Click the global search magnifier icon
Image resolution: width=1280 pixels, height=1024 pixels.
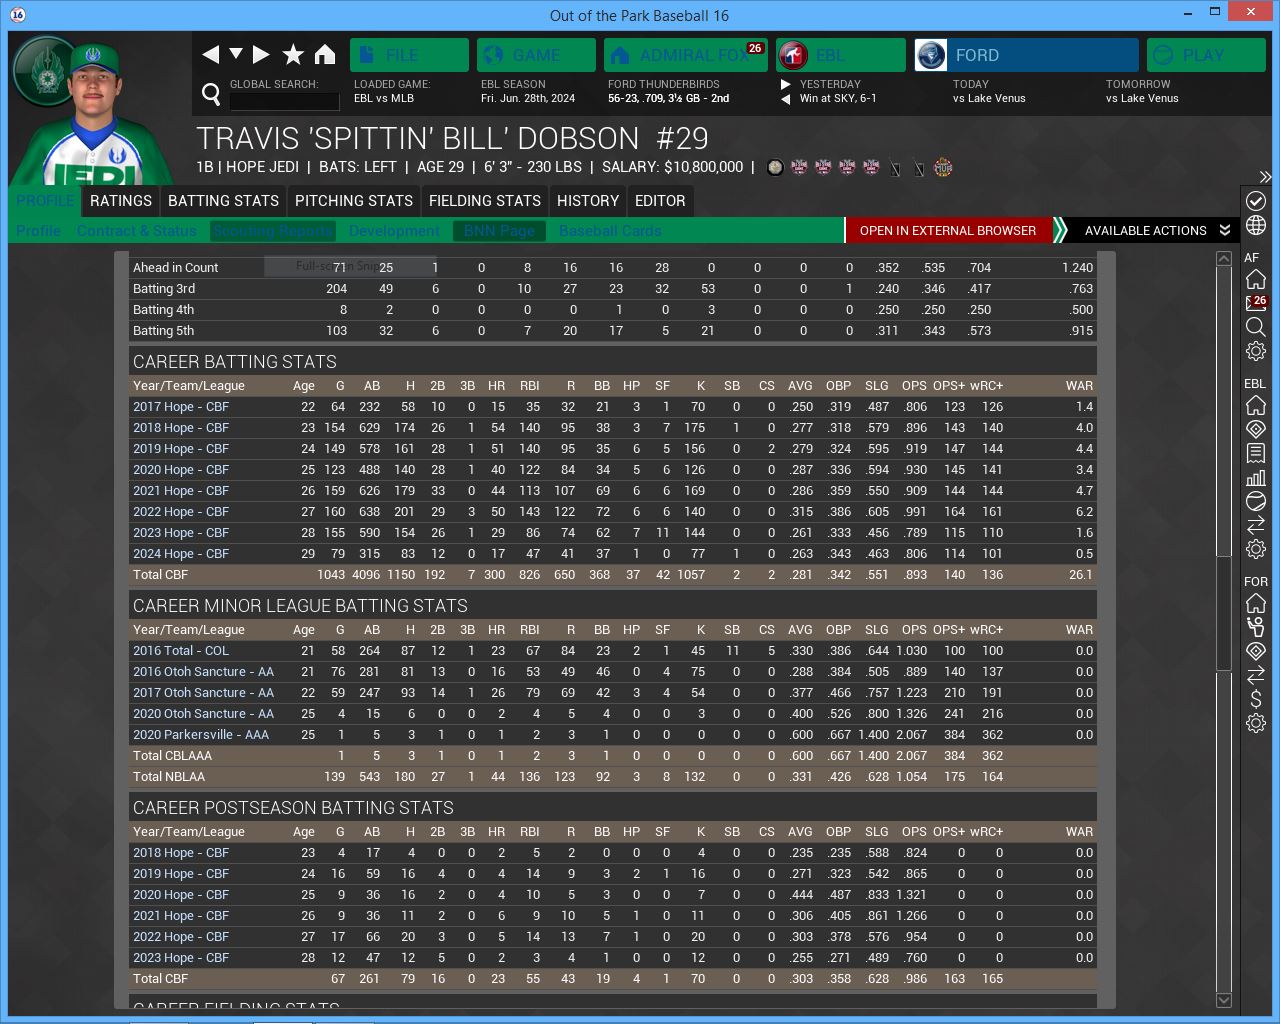(211, 94)
